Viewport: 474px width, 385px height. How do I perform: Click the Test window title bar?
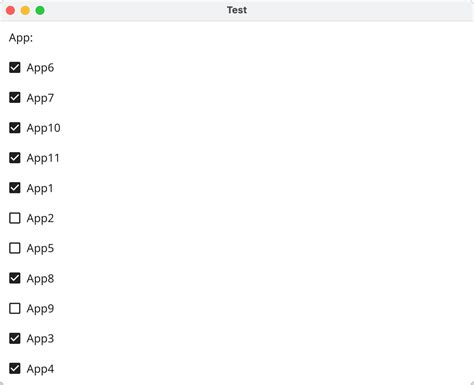(x=237, y=10)
